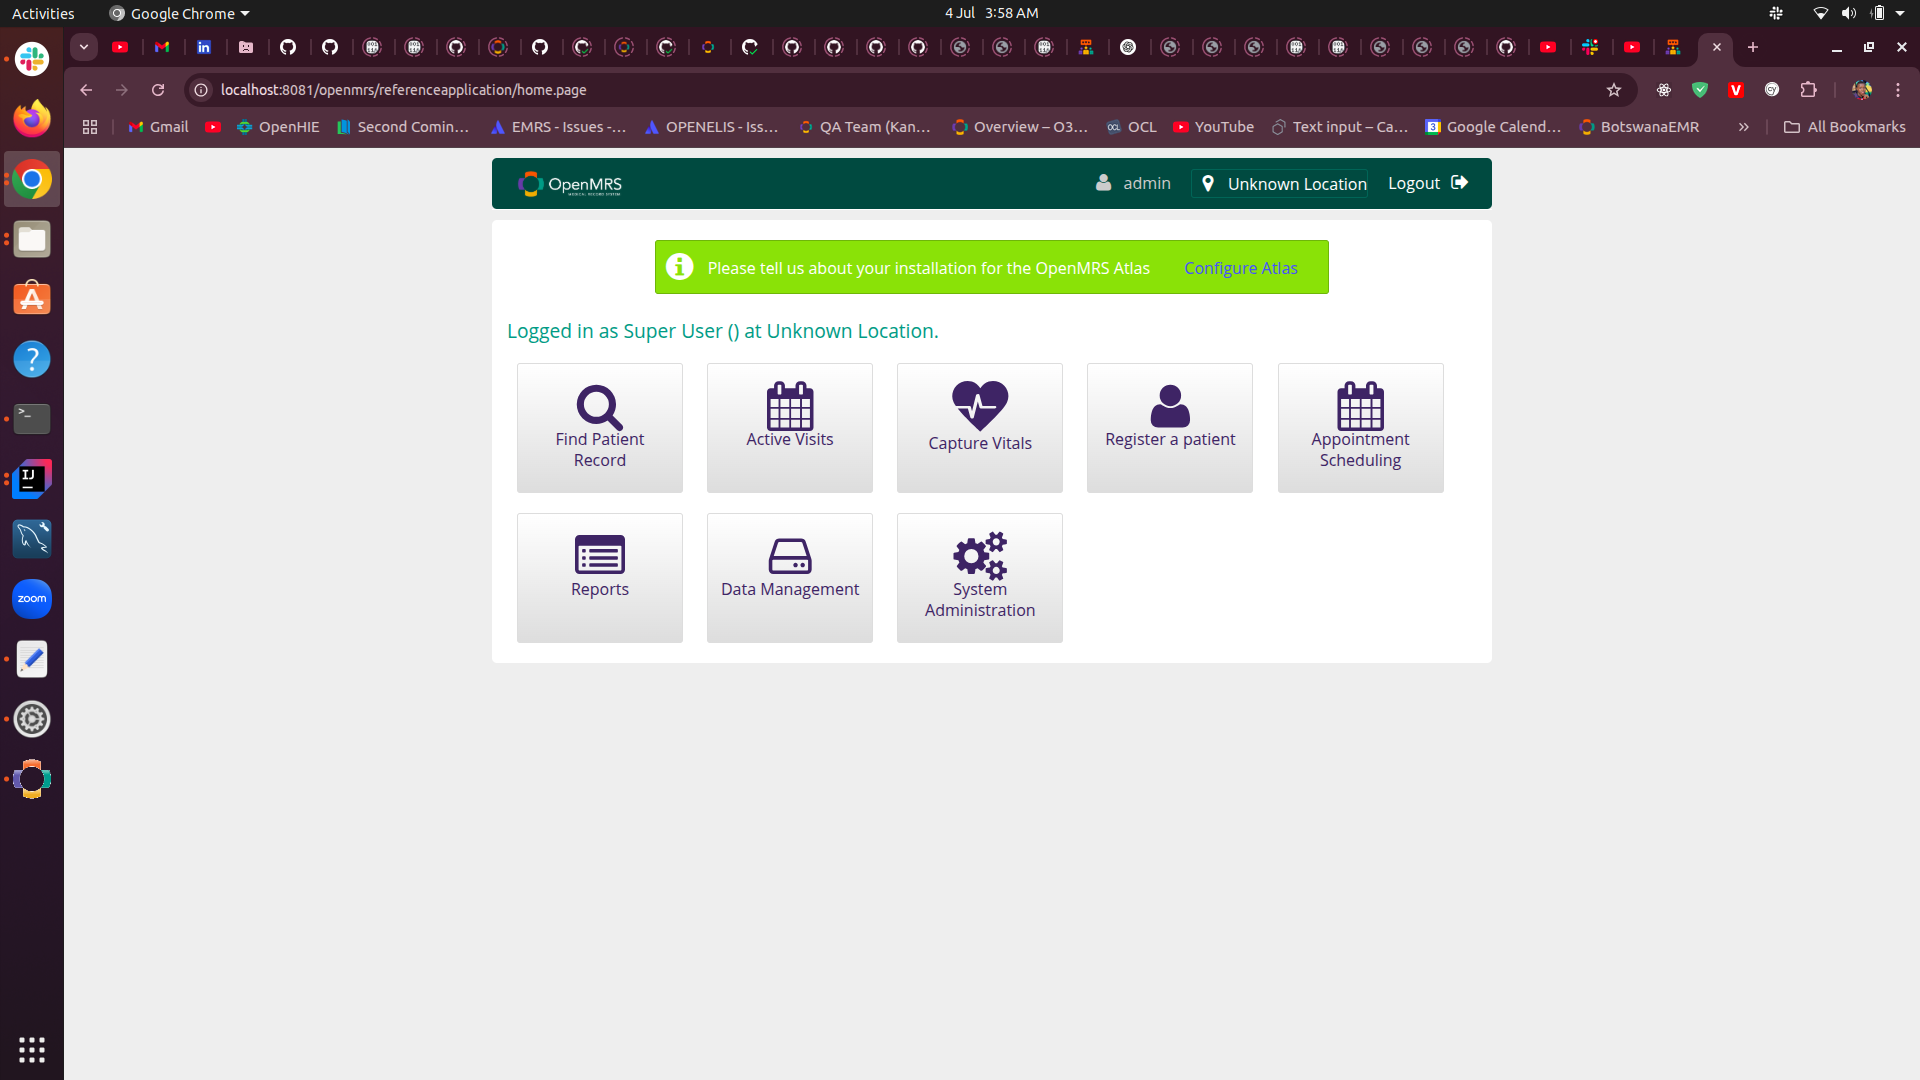The image size is (1920, 1080).
Task: Show Applications grid
Action: point(32,1049)
